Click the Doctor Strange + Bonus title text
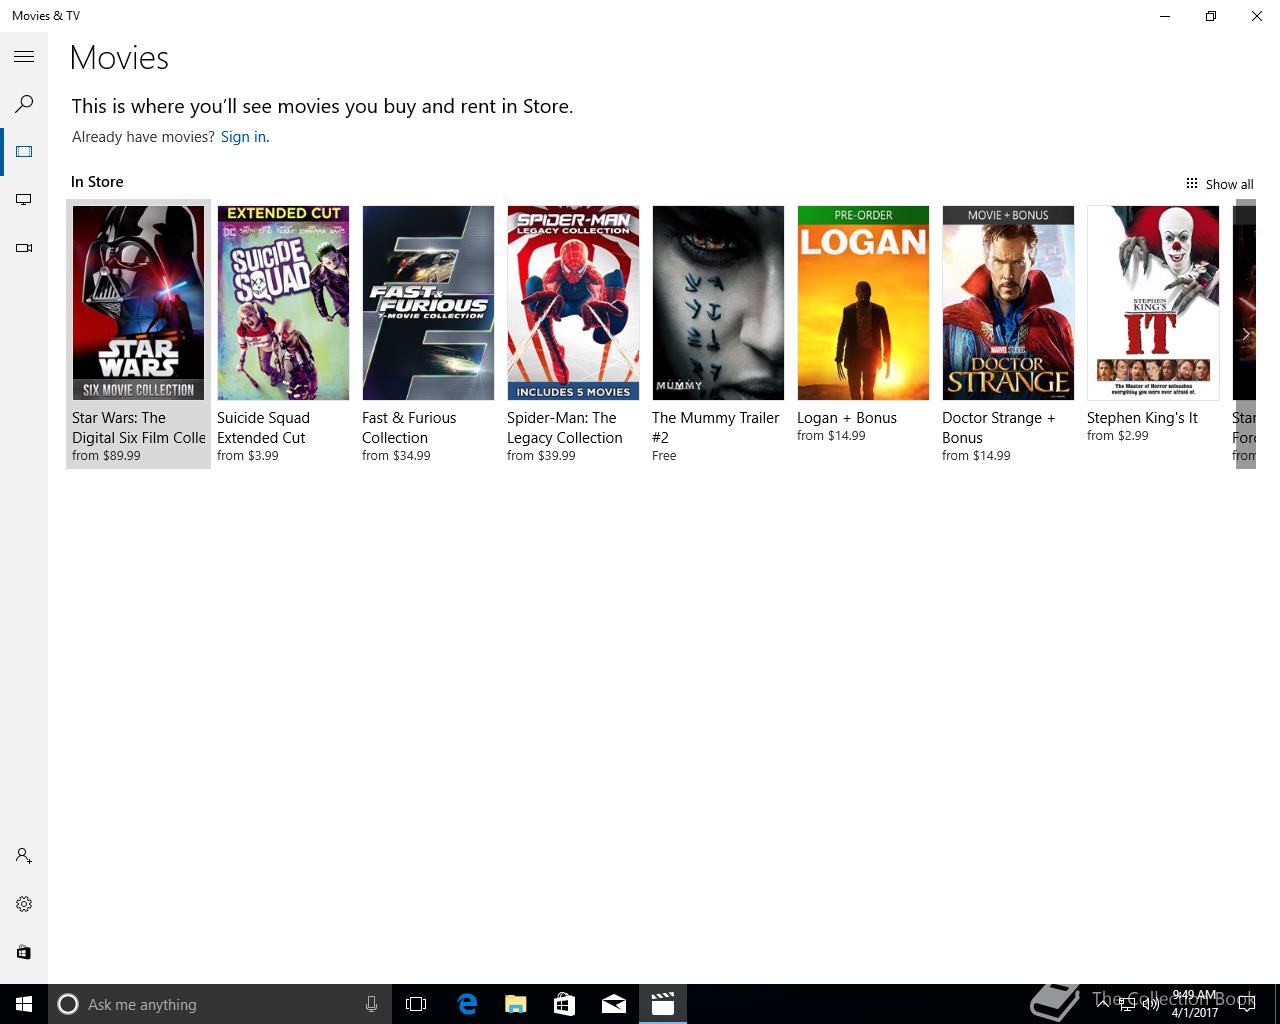The image size is (1280, 1024). (x=998, y=428)
